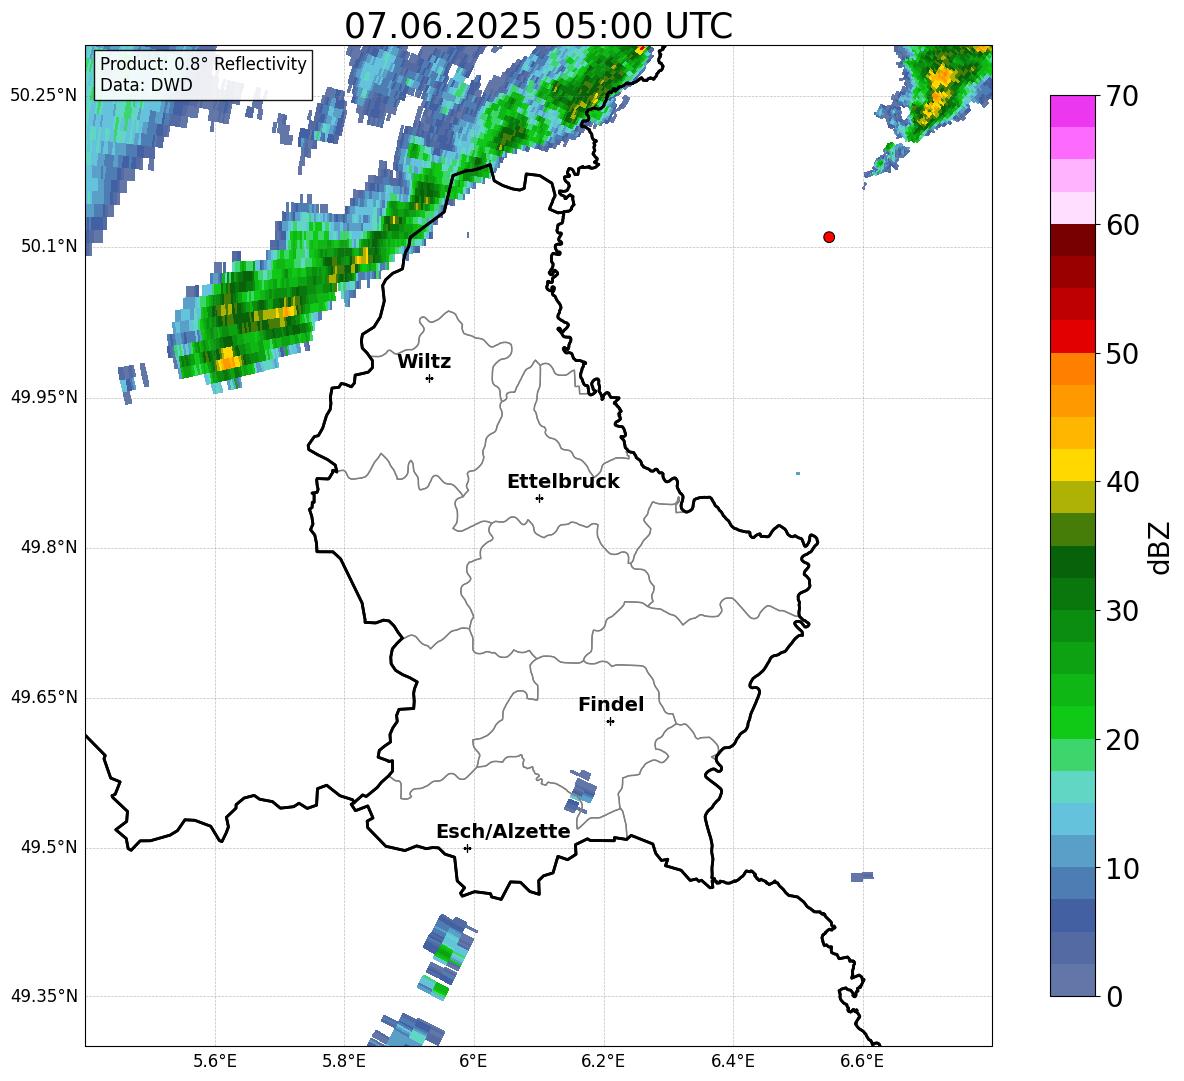Click the Data: DWD label

146,85
